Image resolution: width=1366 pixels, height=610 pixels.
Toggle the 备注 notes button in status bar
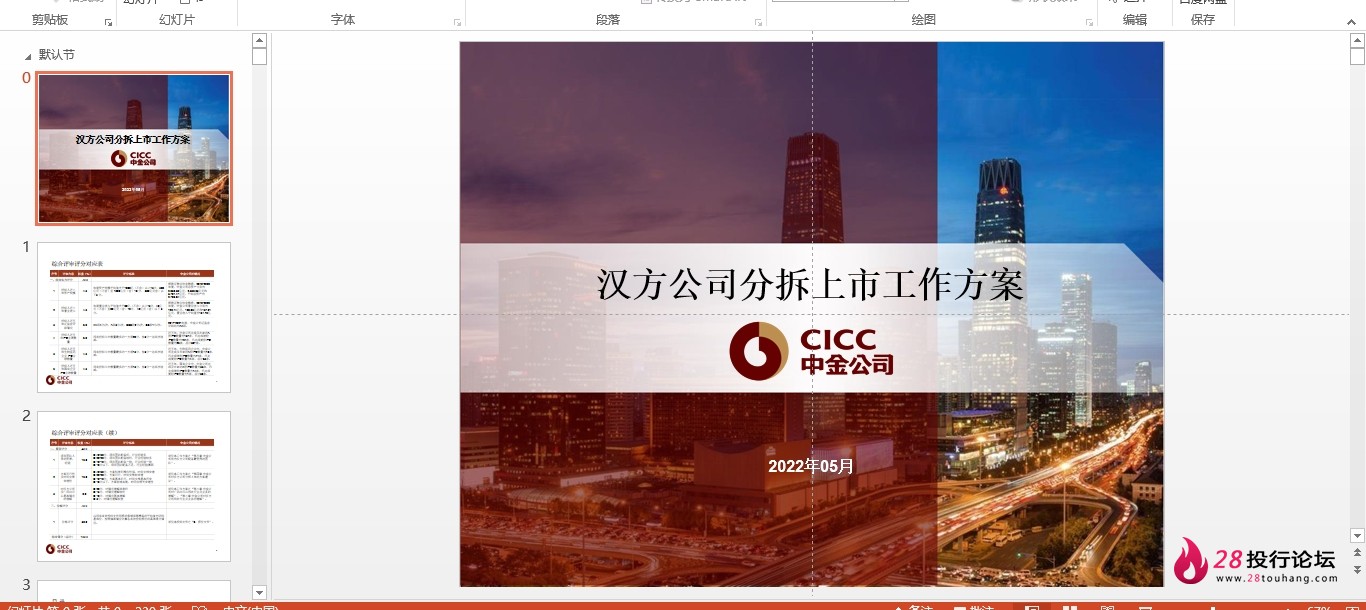coord(912,607)
